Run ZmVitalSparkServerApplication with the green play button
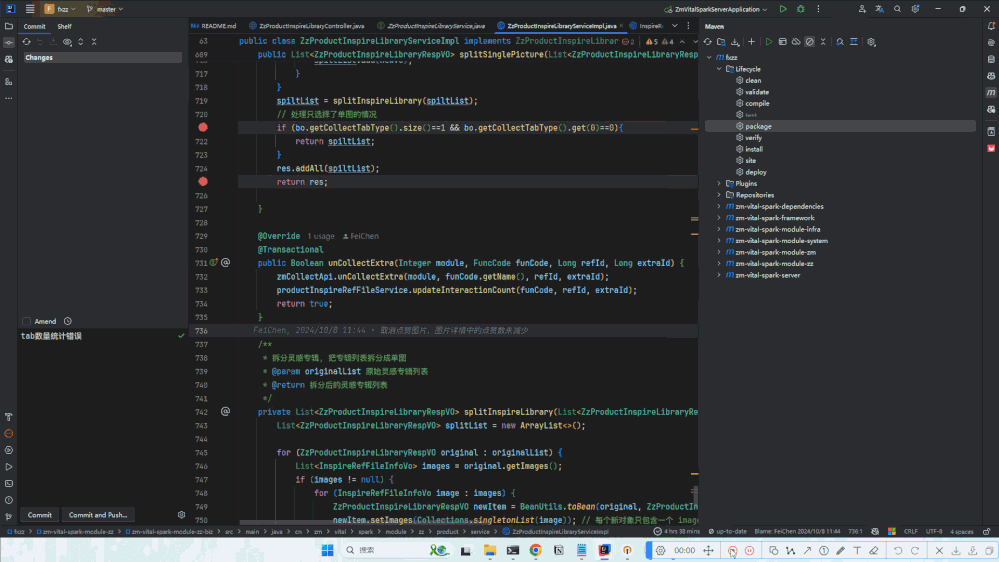 coord(783,9)
